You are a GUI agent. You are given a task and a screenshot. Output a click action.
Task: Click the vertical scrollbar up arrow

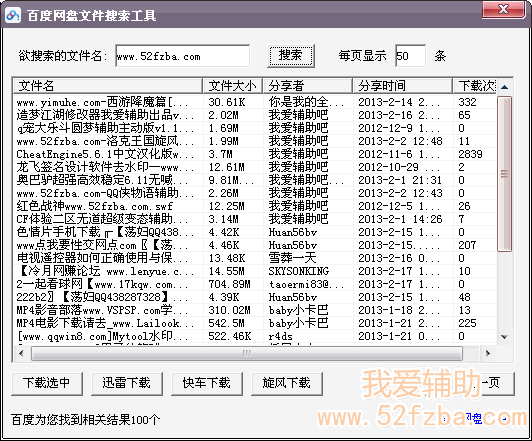[x=505, y=87]
